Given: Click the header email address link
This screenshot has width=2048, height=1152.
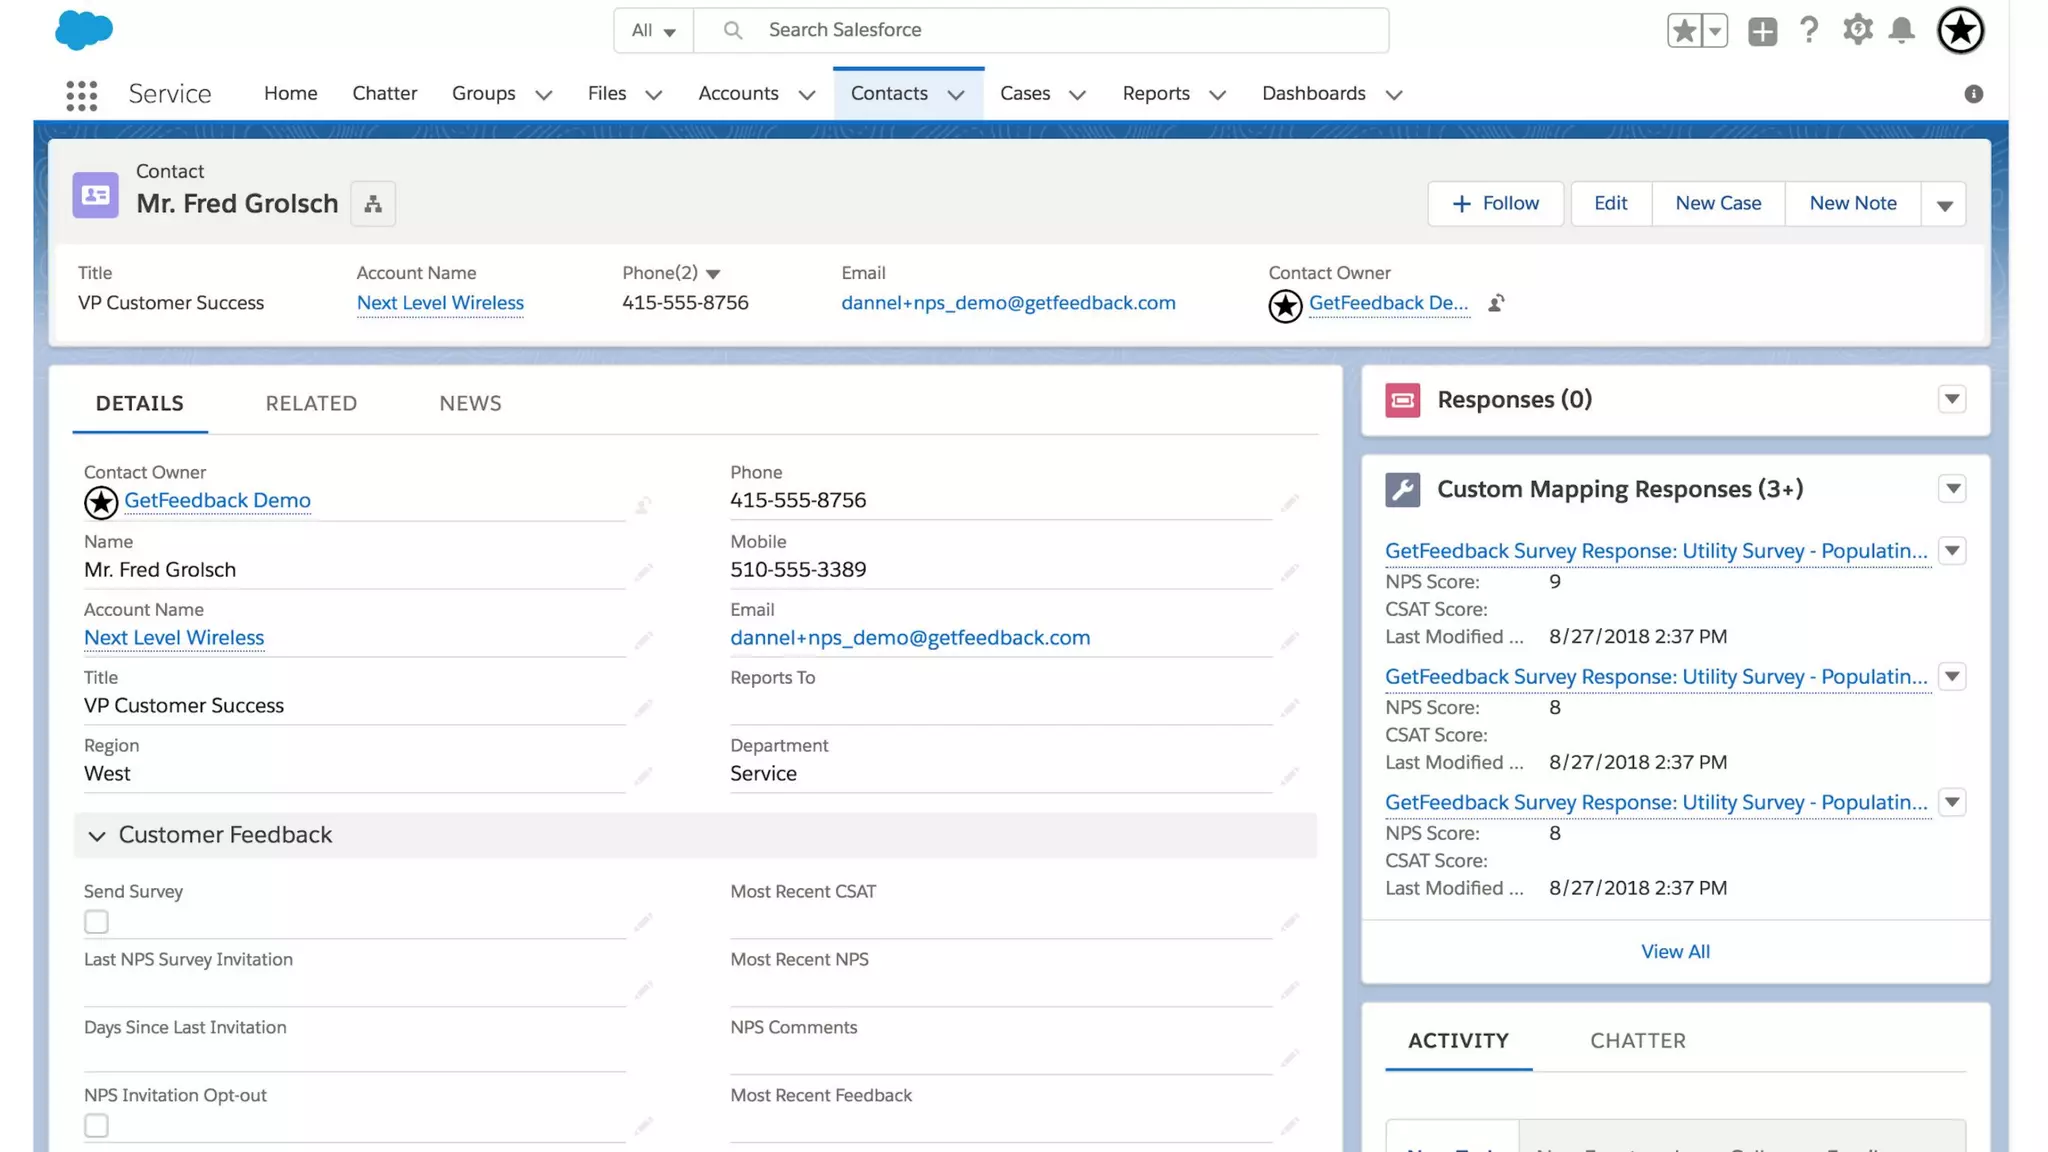Looking at the screenshot, I should [x=1008, y=303].
